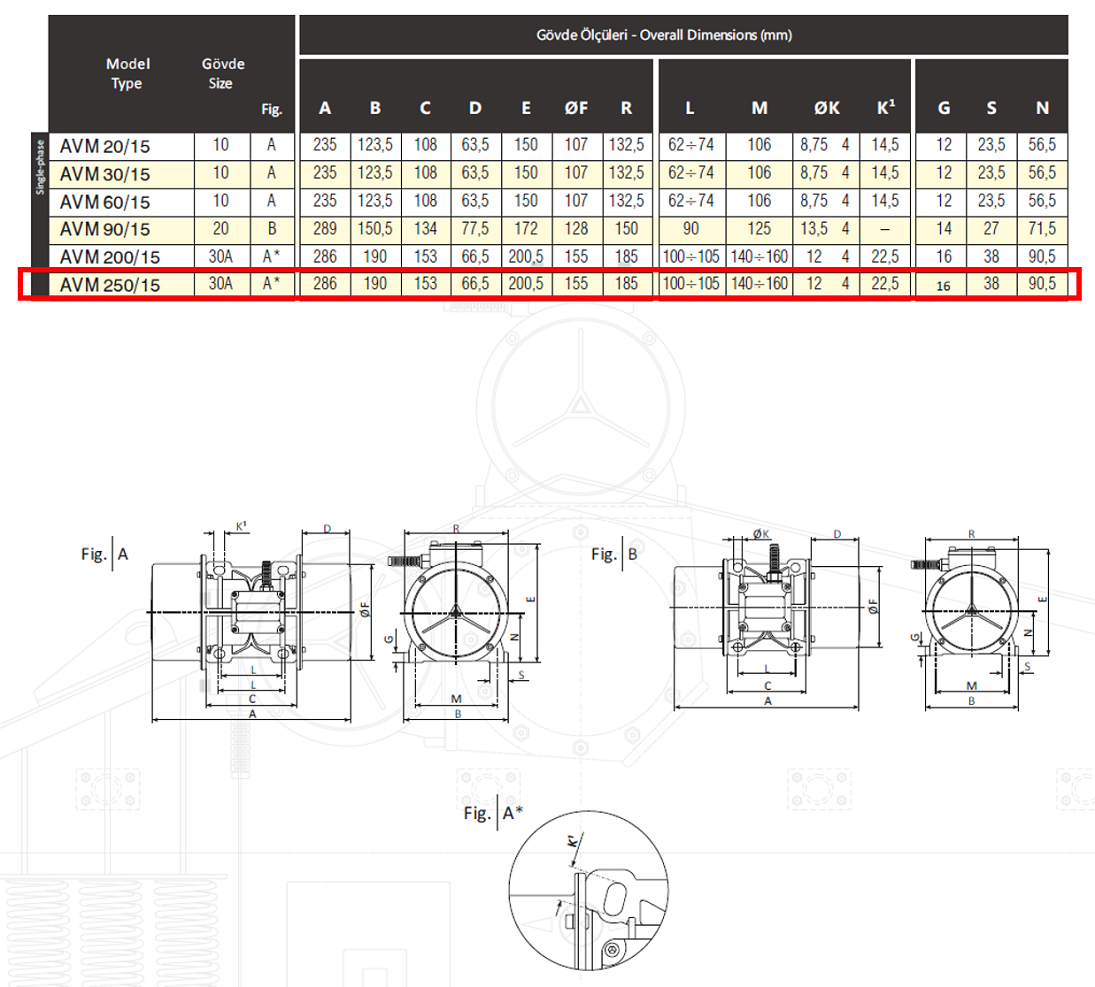Click the vertical 'Single-phase' side label
The width and height of the screenshot is (1095, 987).
(40, 166)
